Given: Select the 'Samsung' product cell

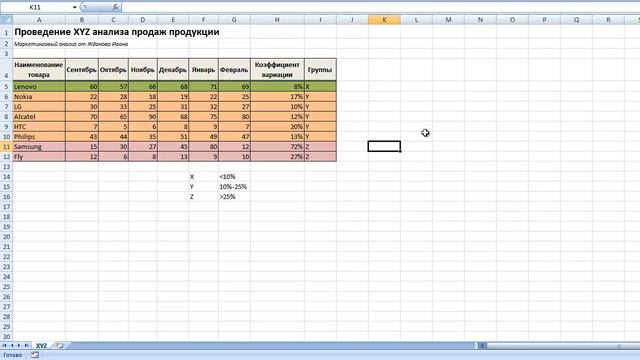Looking at the screenshot, I should (39, 147).
